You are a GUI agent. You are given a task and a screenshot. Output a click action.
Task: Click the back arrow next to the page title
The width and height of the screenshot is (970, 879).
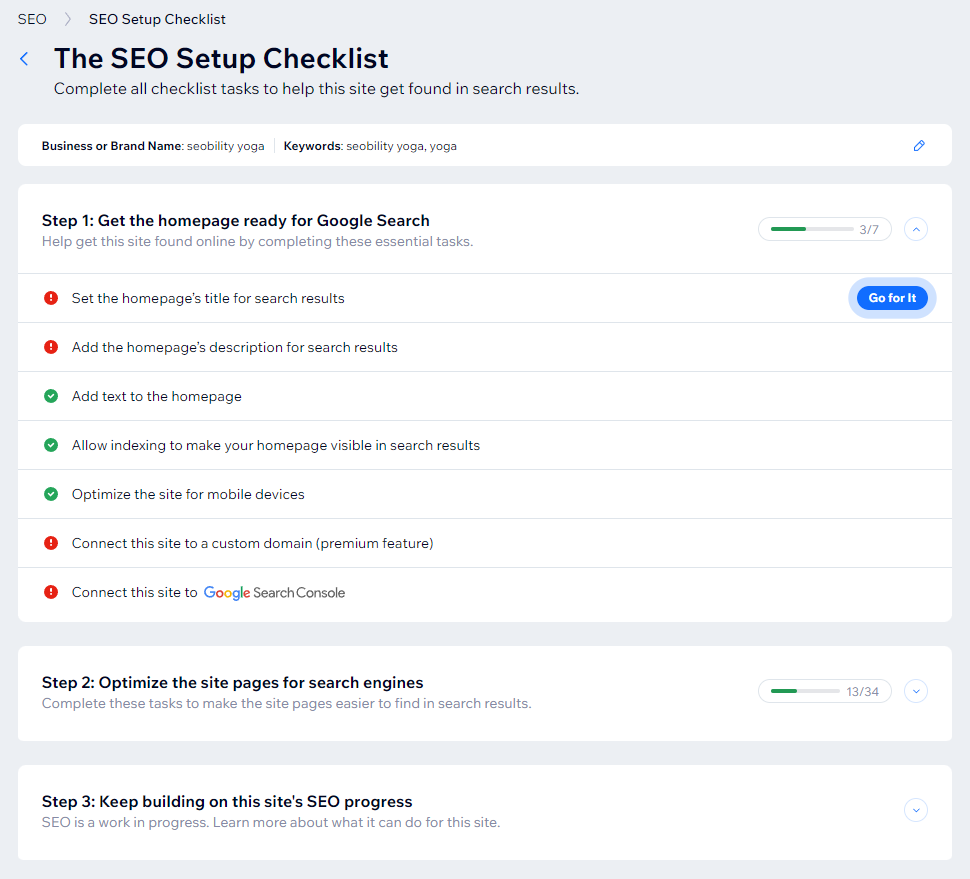pos(23,58)
